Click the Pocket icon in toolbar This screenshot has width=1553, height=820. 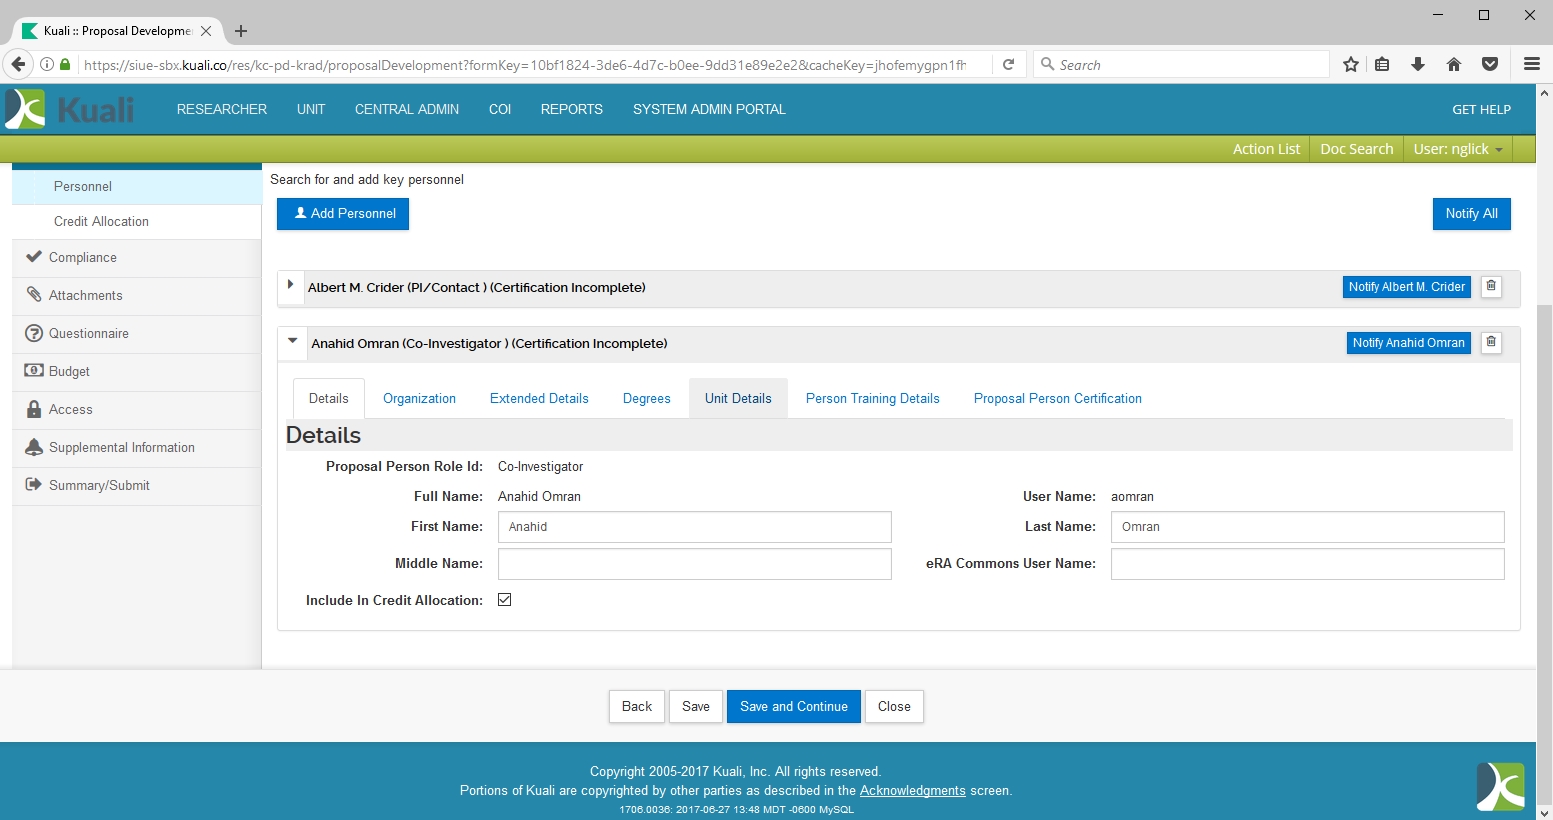coord(1490,64)
